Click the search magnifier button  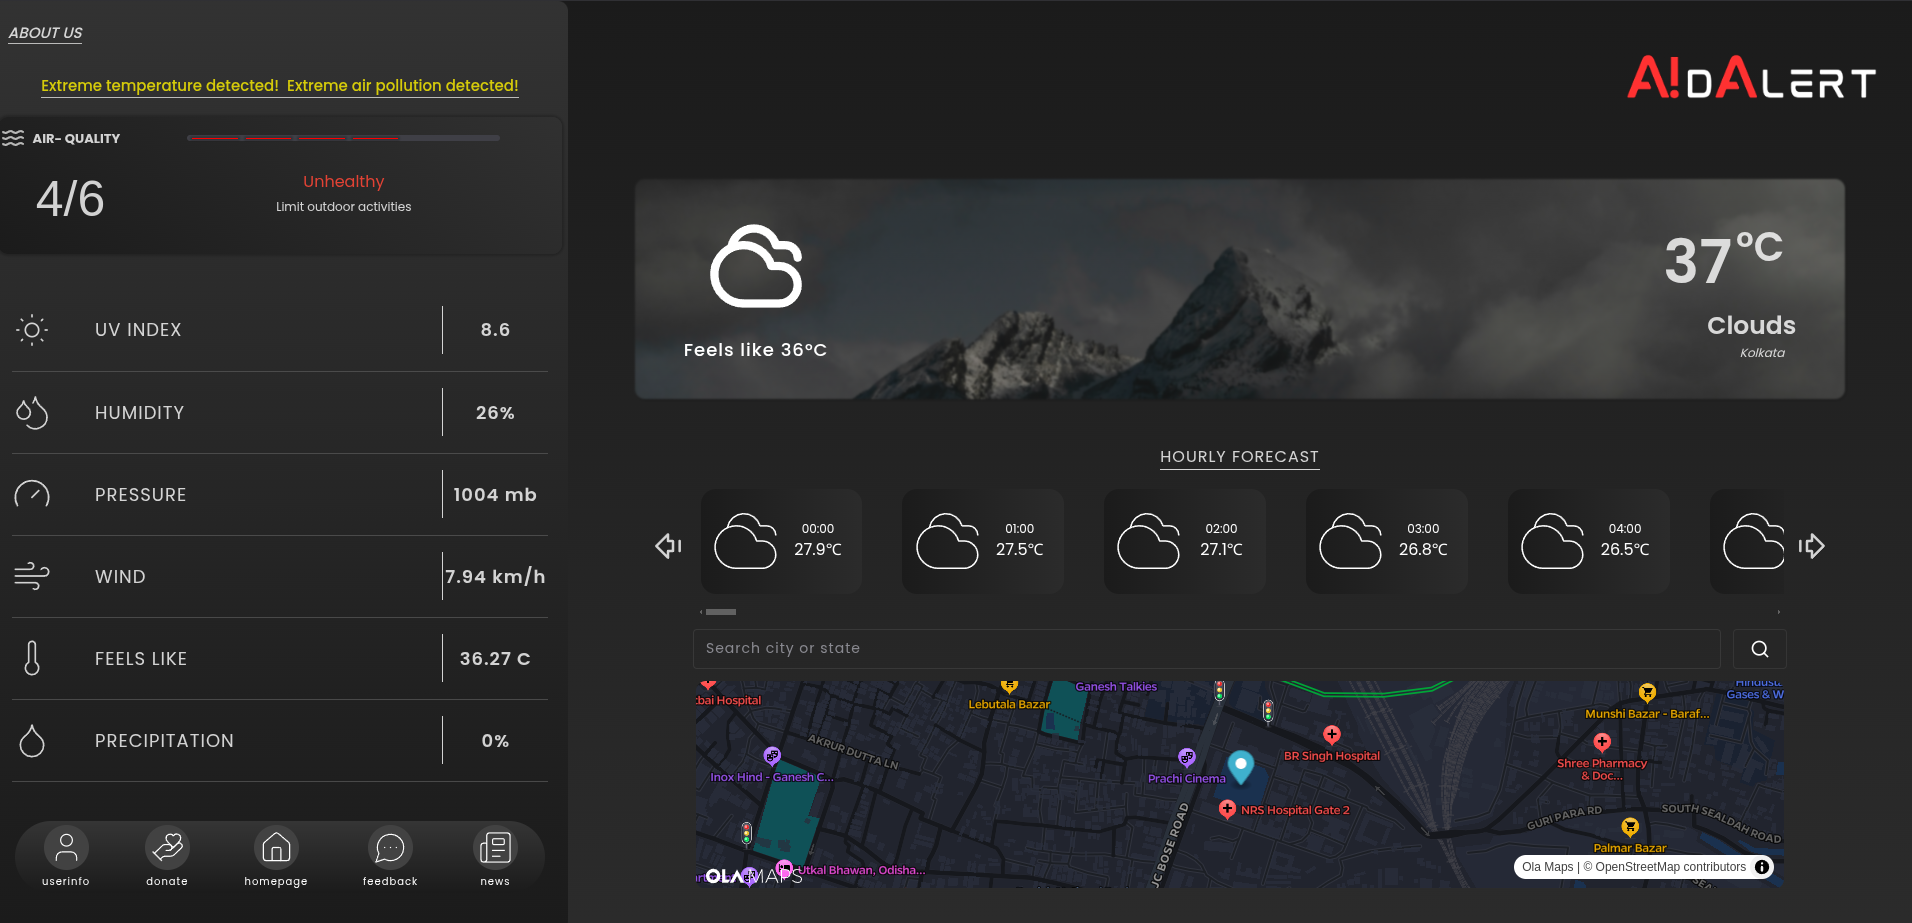1760,649
